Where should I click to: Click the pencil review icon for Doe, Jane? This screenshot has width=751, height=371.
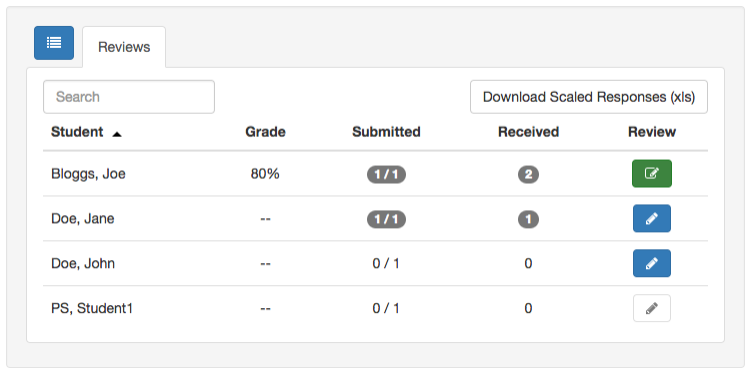(x=651, y=218)
